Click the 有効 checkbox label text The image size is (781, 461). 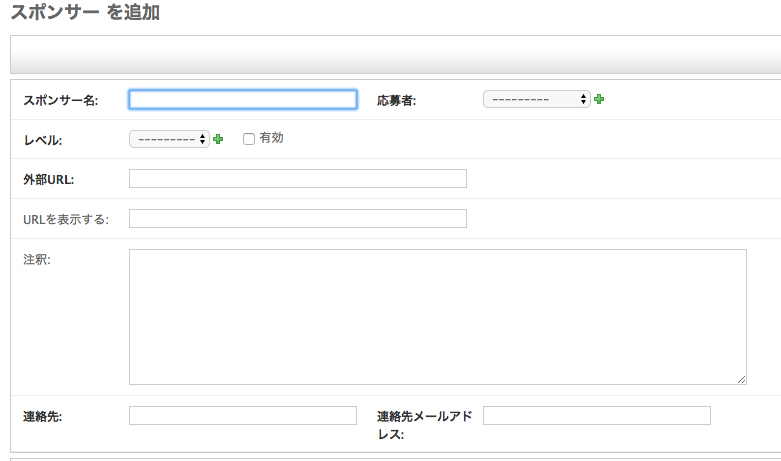click(x=271, y=138)
